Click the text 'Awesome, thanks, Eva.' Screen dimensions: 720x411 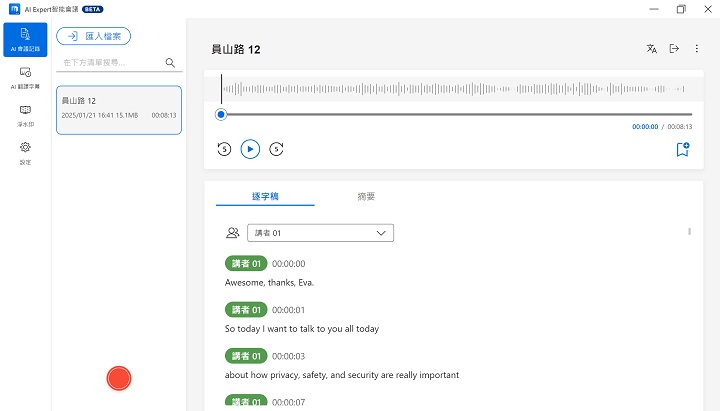[269, 283]
